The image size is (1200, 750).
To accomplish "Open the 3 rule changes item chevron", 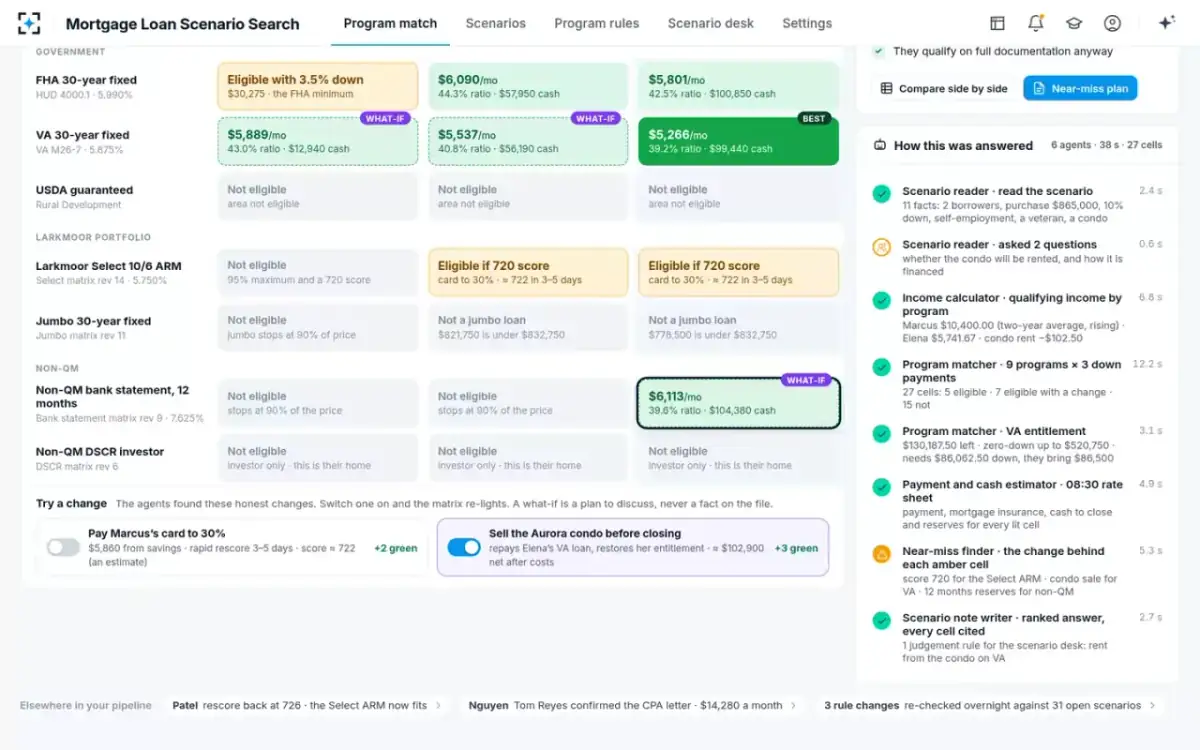I will tap(1152, 705).
